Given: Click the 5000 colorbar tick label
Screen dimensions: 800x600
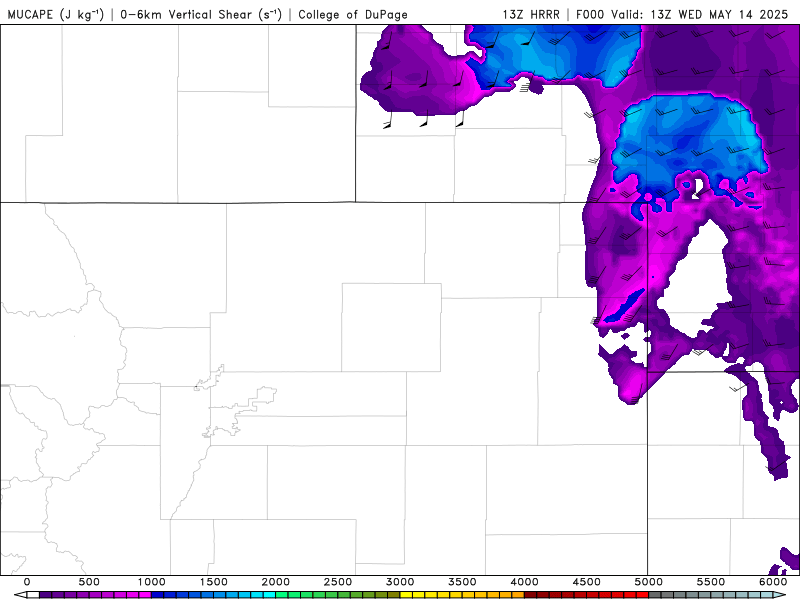Looking at the screenshot, I should pos(648,582).
